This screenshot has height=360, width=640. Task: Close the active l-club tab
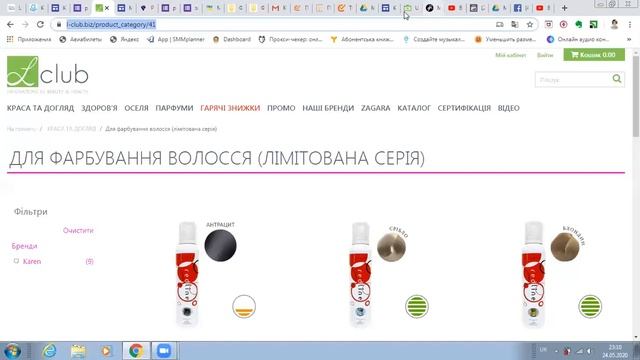pyautogui.click(x=107, y=8)
